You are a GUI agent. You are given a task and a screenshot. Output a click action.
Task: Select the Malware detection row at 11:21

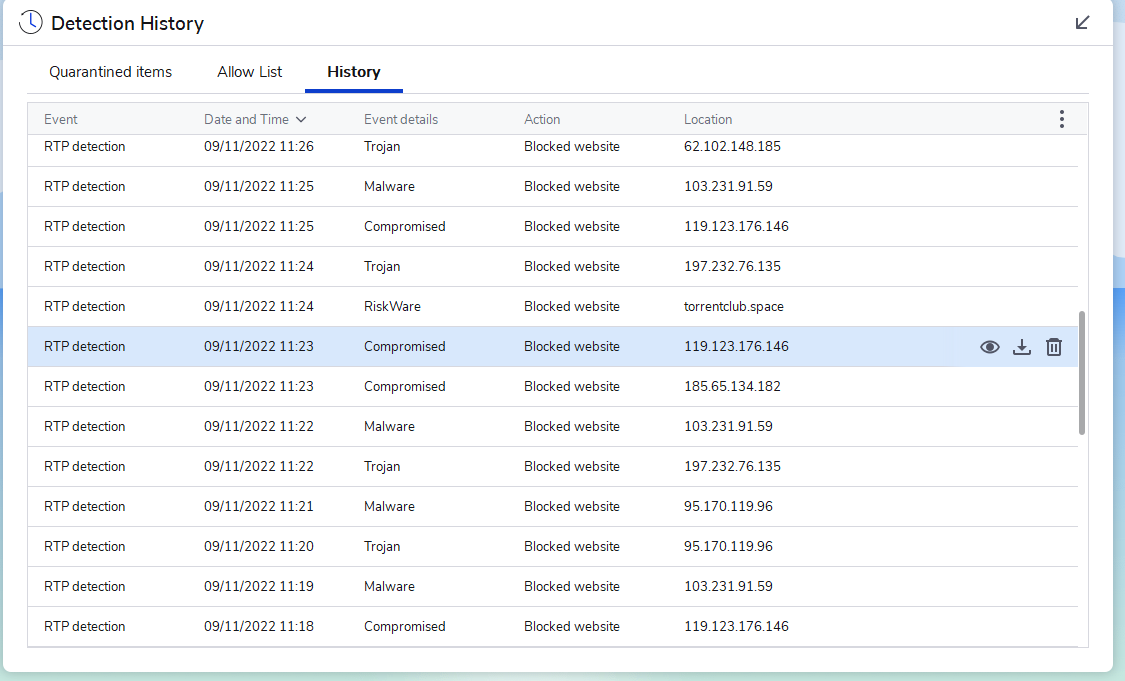(x=400, y=506)
